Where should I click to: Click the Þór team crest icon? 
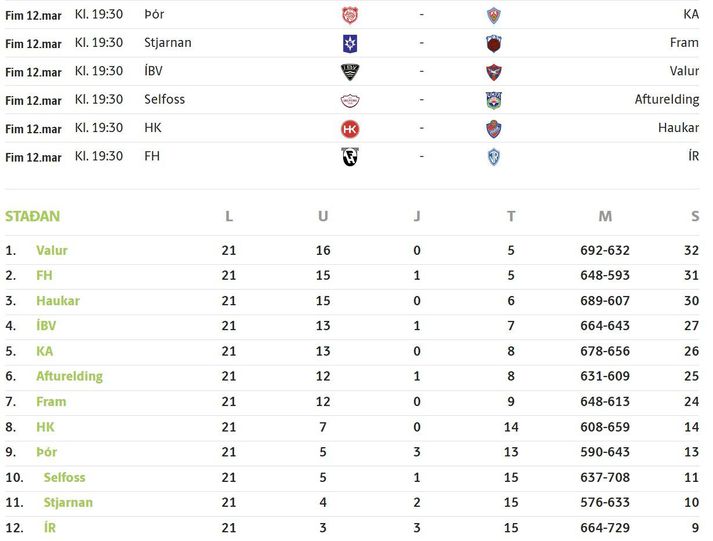coord(349,15)
